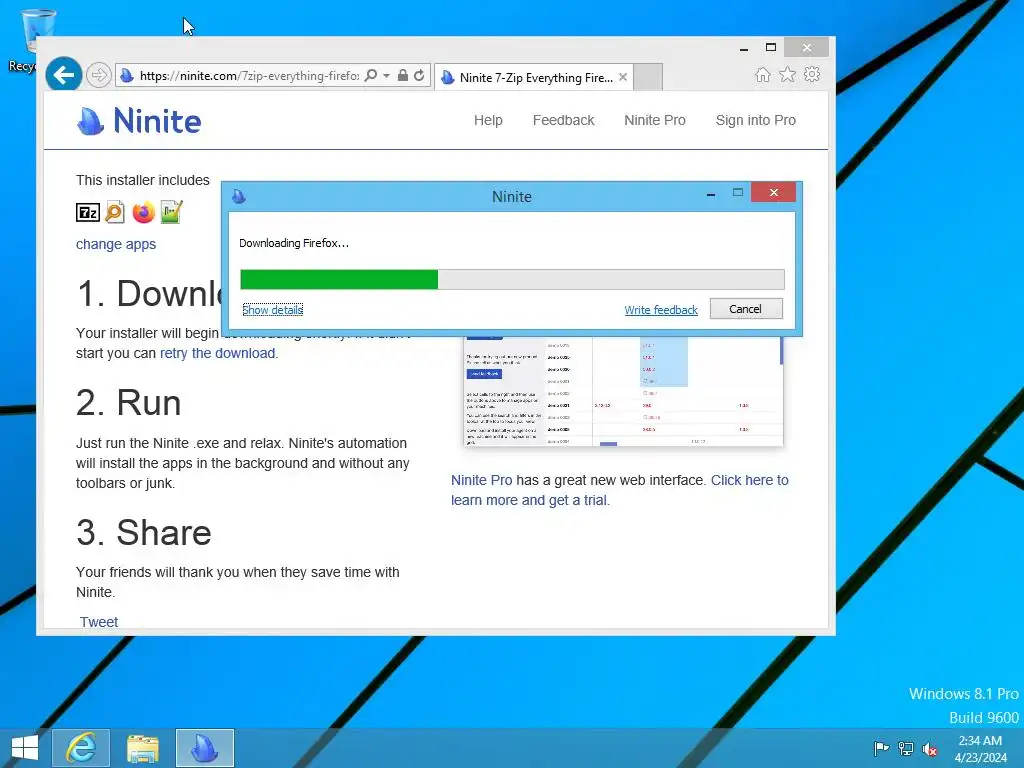
Task: Click the browser Back arrow button
Action: [63, 75]
